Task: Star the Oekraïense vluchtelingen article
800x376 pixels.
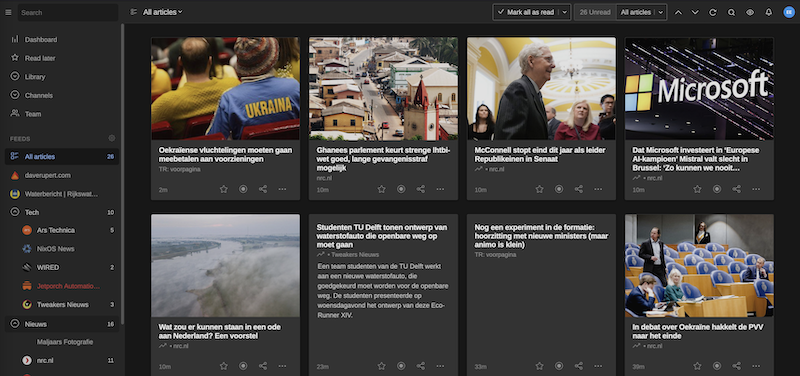Action: click(223, 189)
